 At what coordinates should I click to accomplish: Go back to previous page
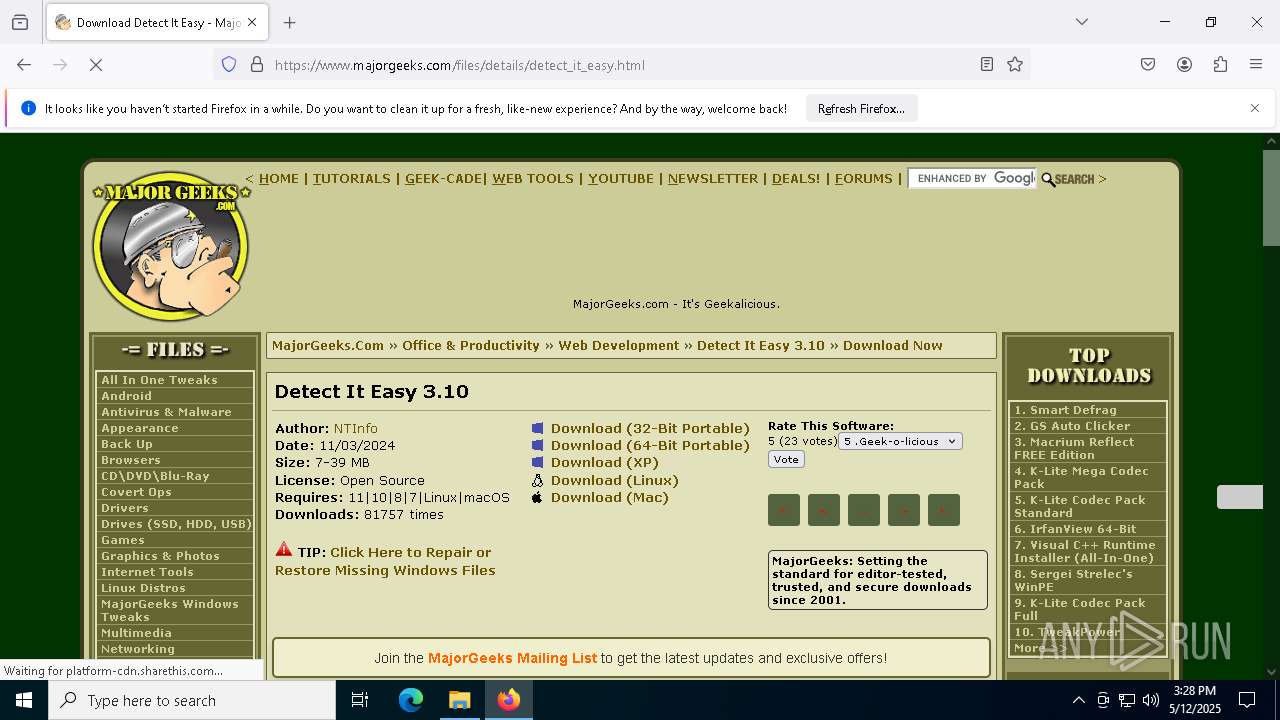(24, 65)
